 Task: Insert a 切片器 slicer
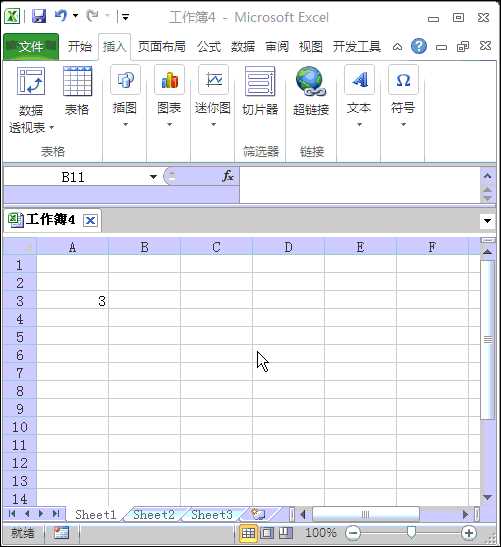[x=260, y=91]
